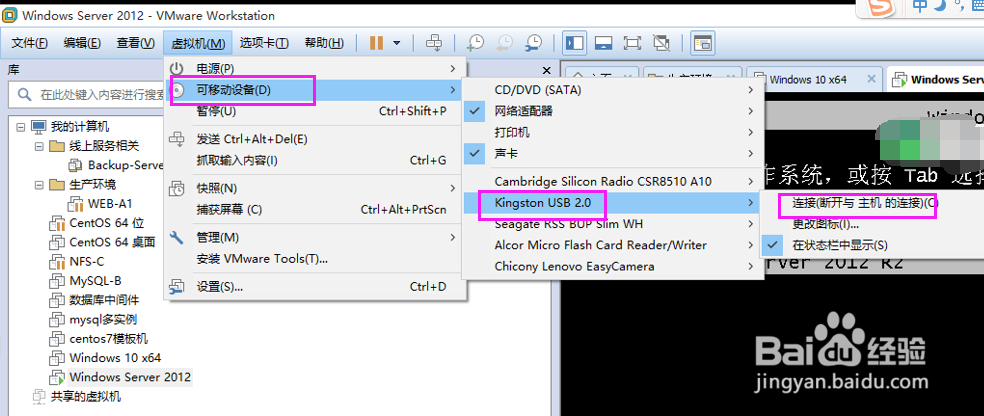Viewport: 984px width, 416px height.
Task: Expand Cambridge Silicon Radio CSR8510 A10 submenu
Action: tap(612, 181)
